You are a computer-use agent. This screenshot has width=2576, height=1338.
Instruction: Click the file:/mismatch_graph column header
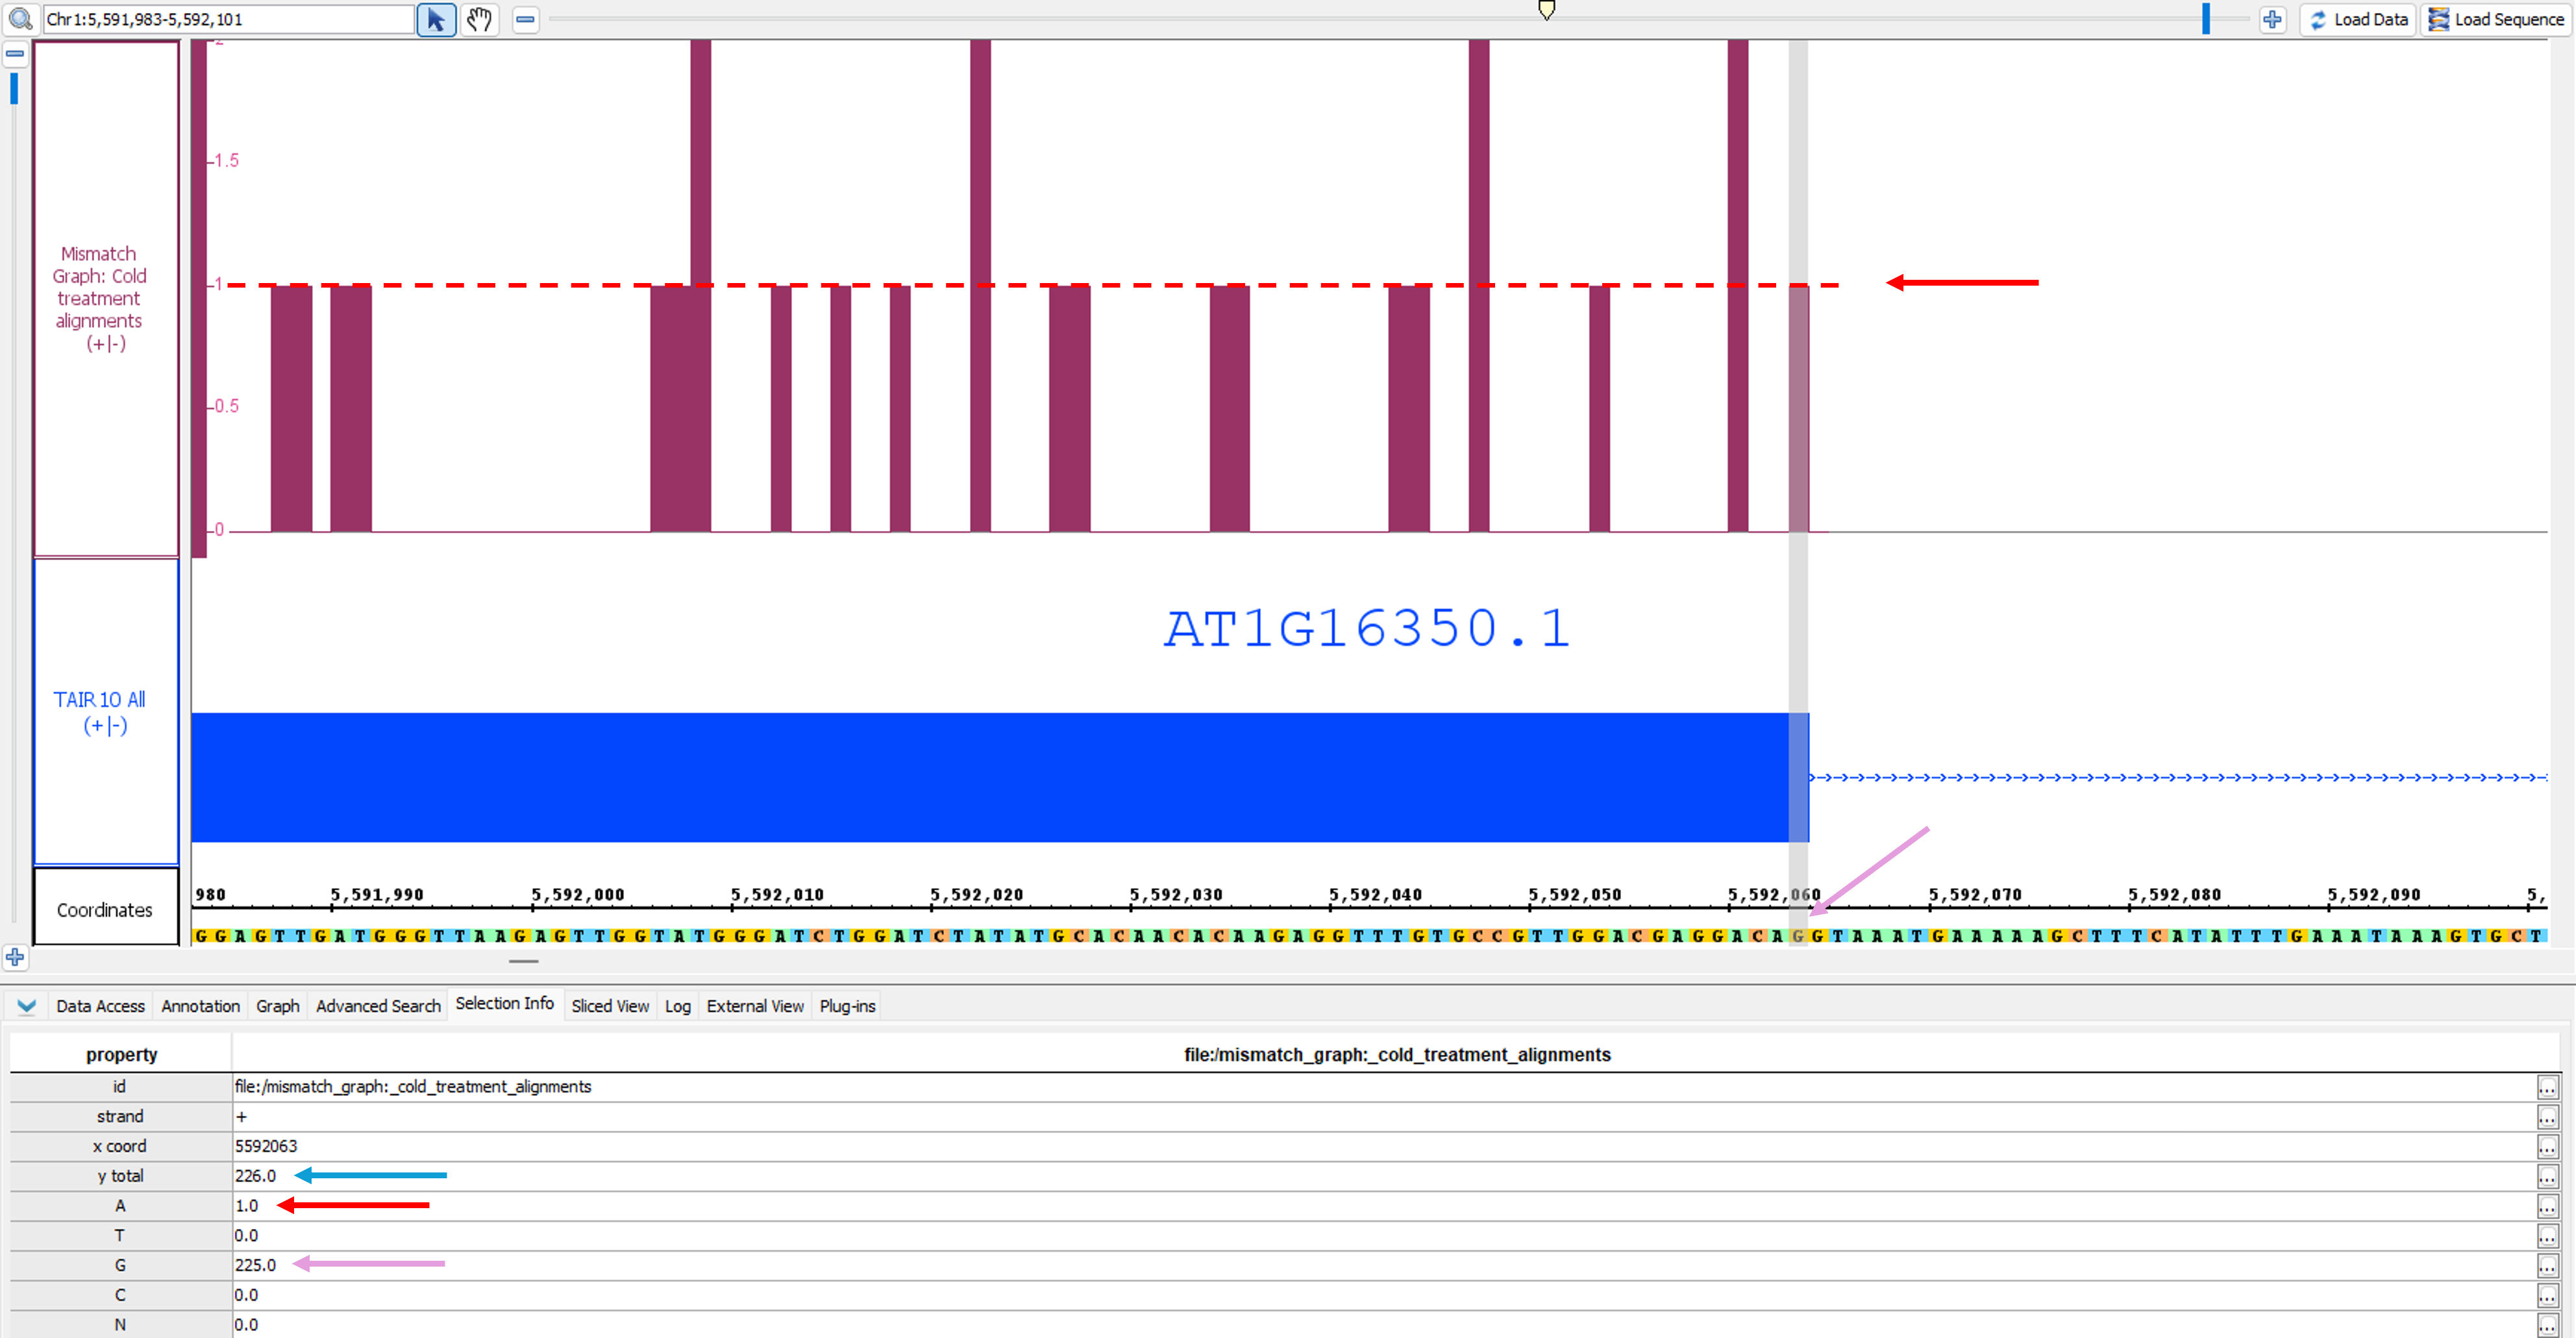click(x=1396, y=1054)
